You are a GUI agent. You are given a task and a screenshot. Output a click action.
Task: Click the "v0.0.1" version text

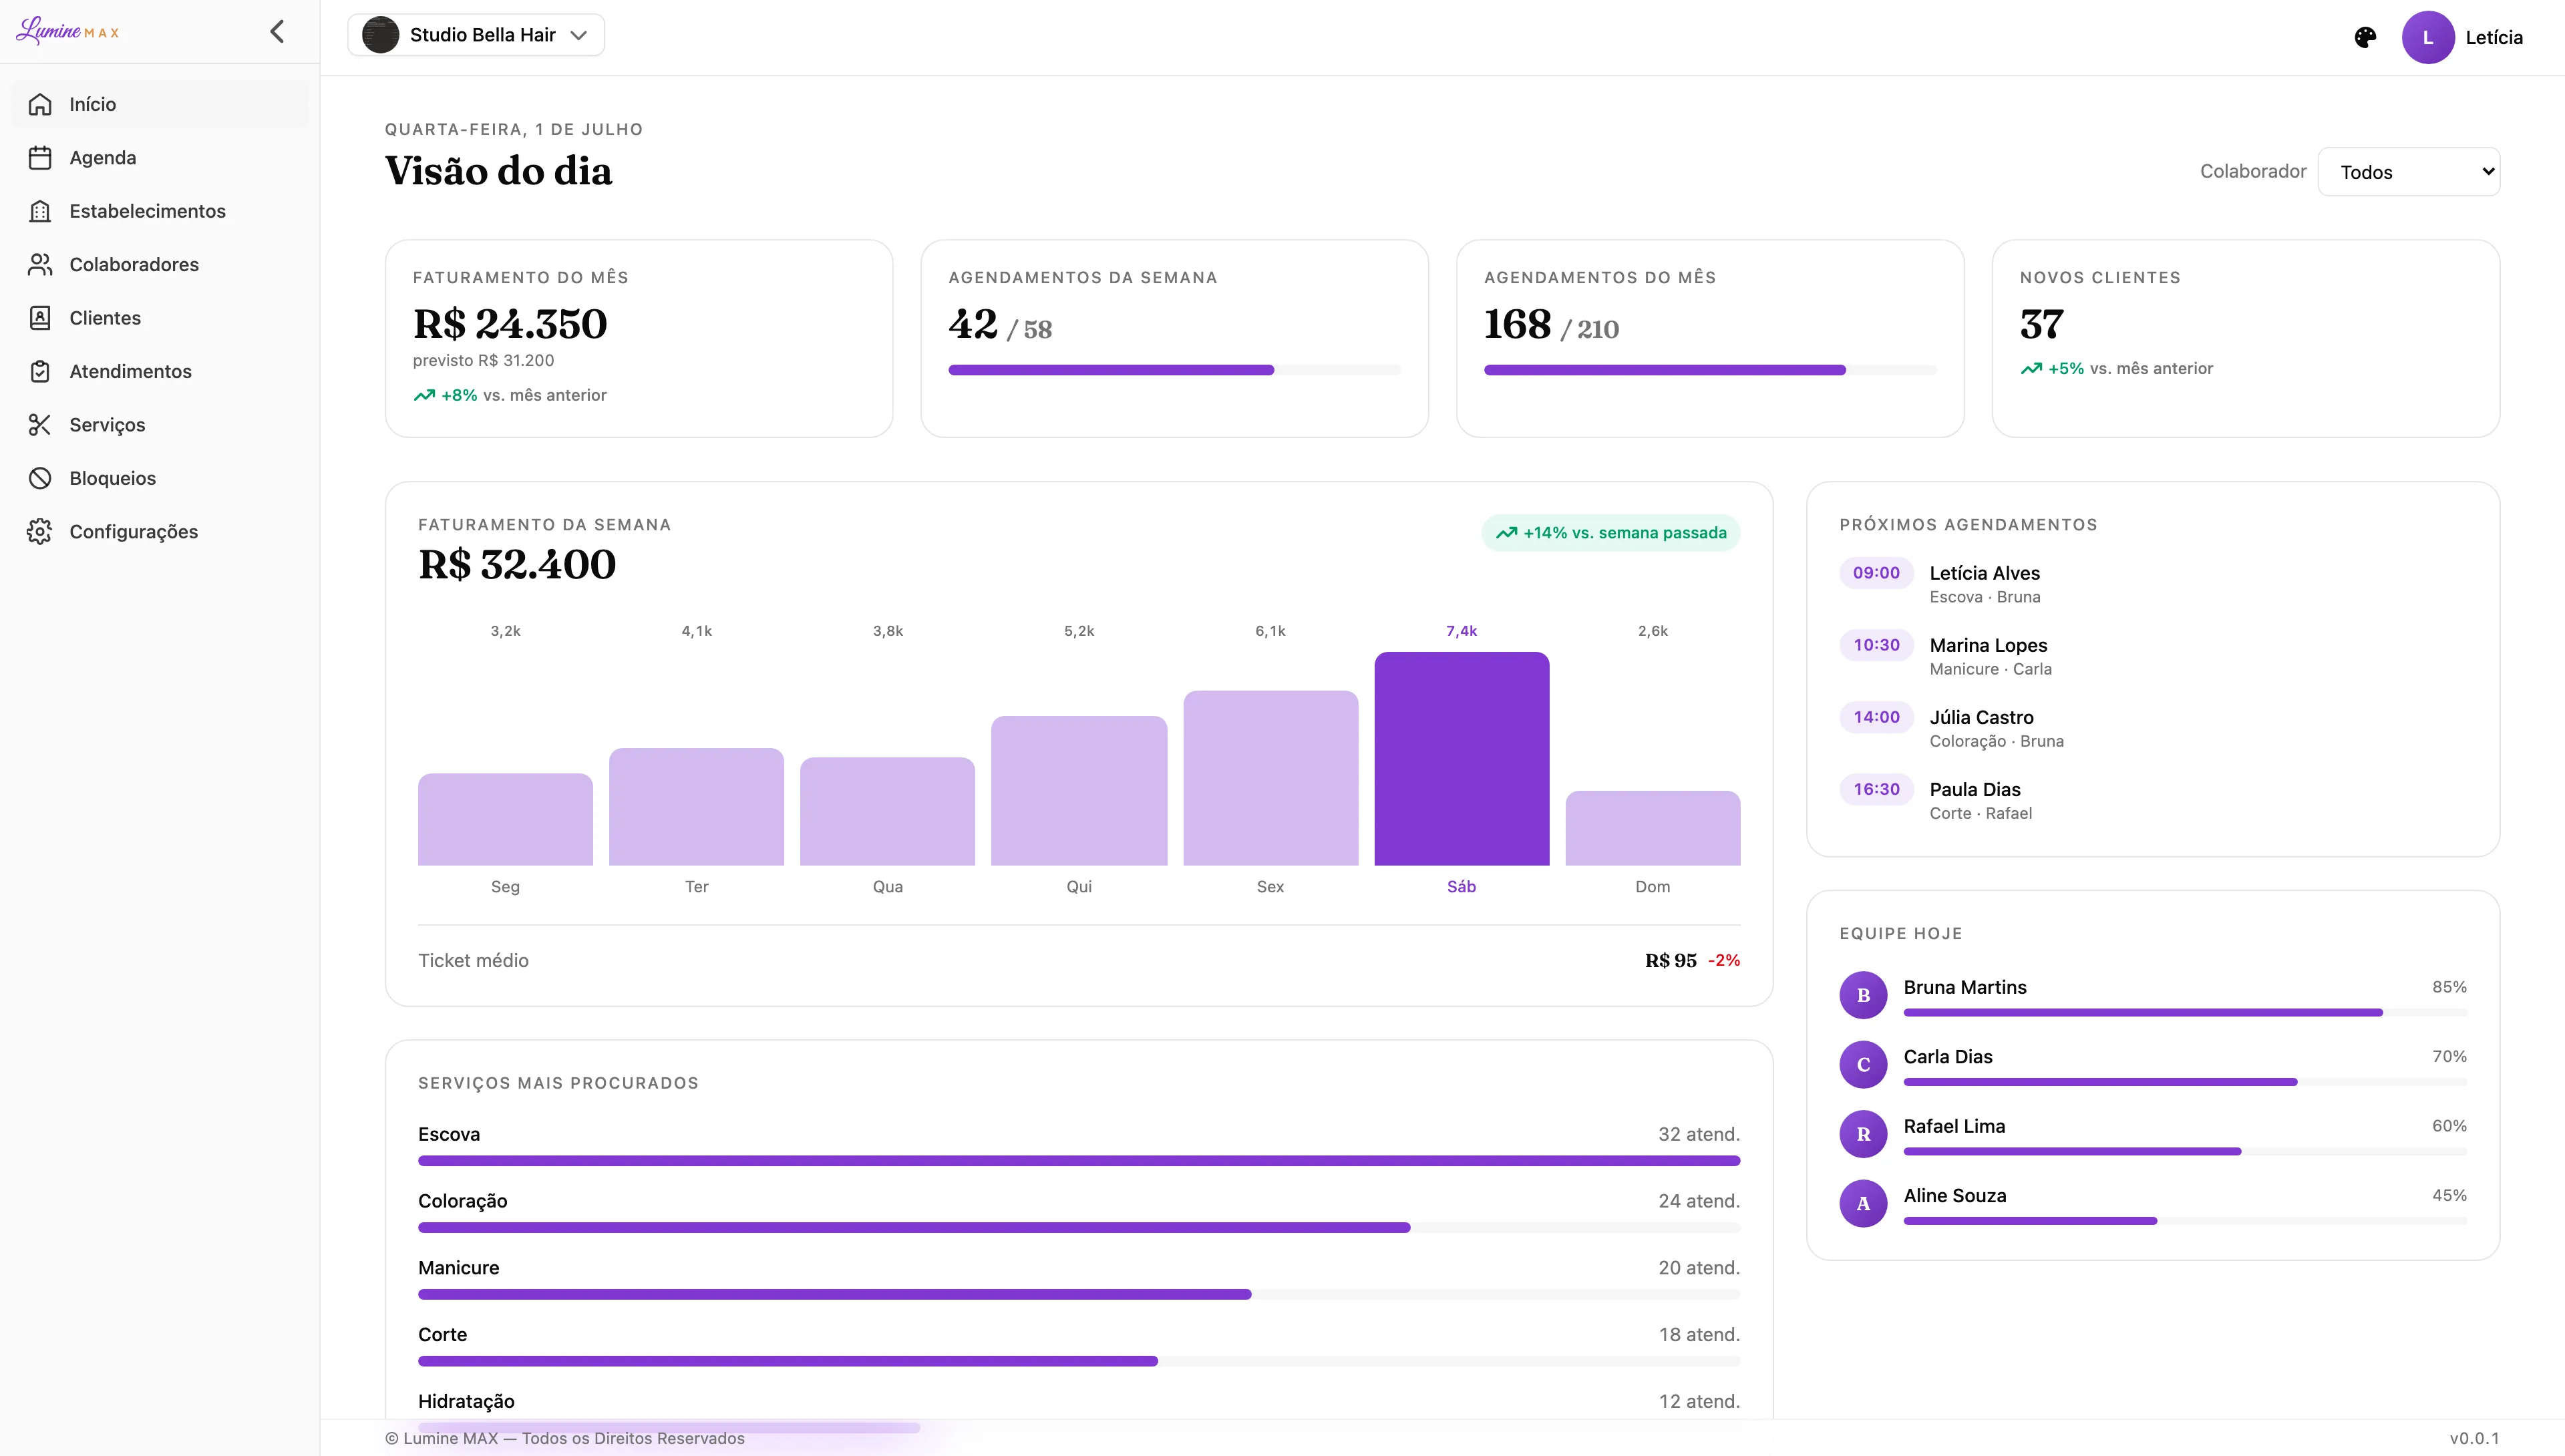coord(2474,1438)
